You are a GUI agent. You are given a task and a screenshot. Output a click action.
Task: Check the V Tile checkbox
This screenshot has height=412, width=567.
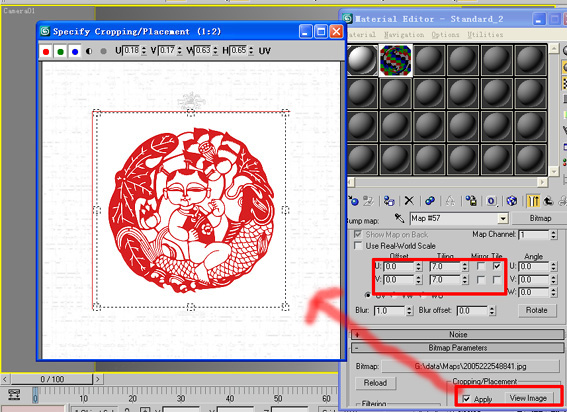[x=497, y=280]
